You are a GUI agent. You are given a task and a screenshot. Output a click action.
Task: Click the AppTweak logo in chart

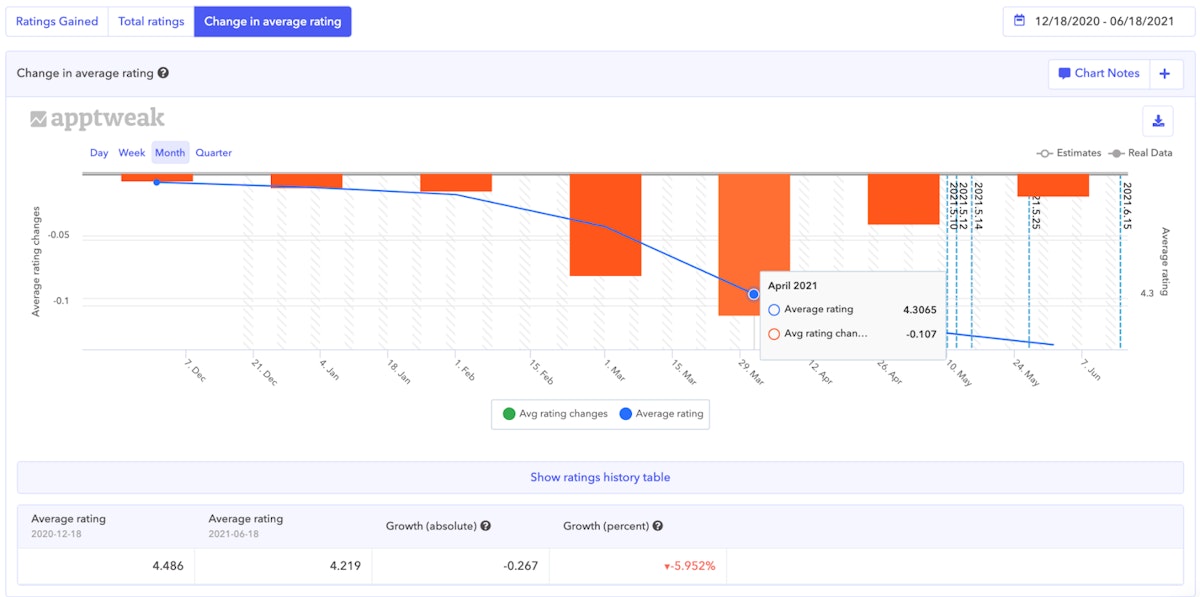coord(97,119)
